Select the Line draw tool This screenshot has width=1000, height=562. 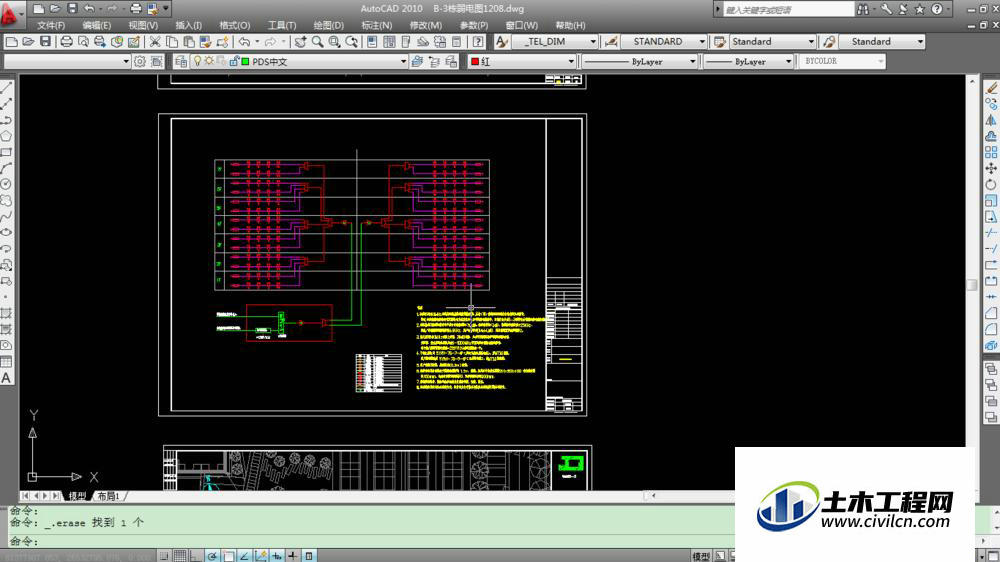click(x=6, y=87)
